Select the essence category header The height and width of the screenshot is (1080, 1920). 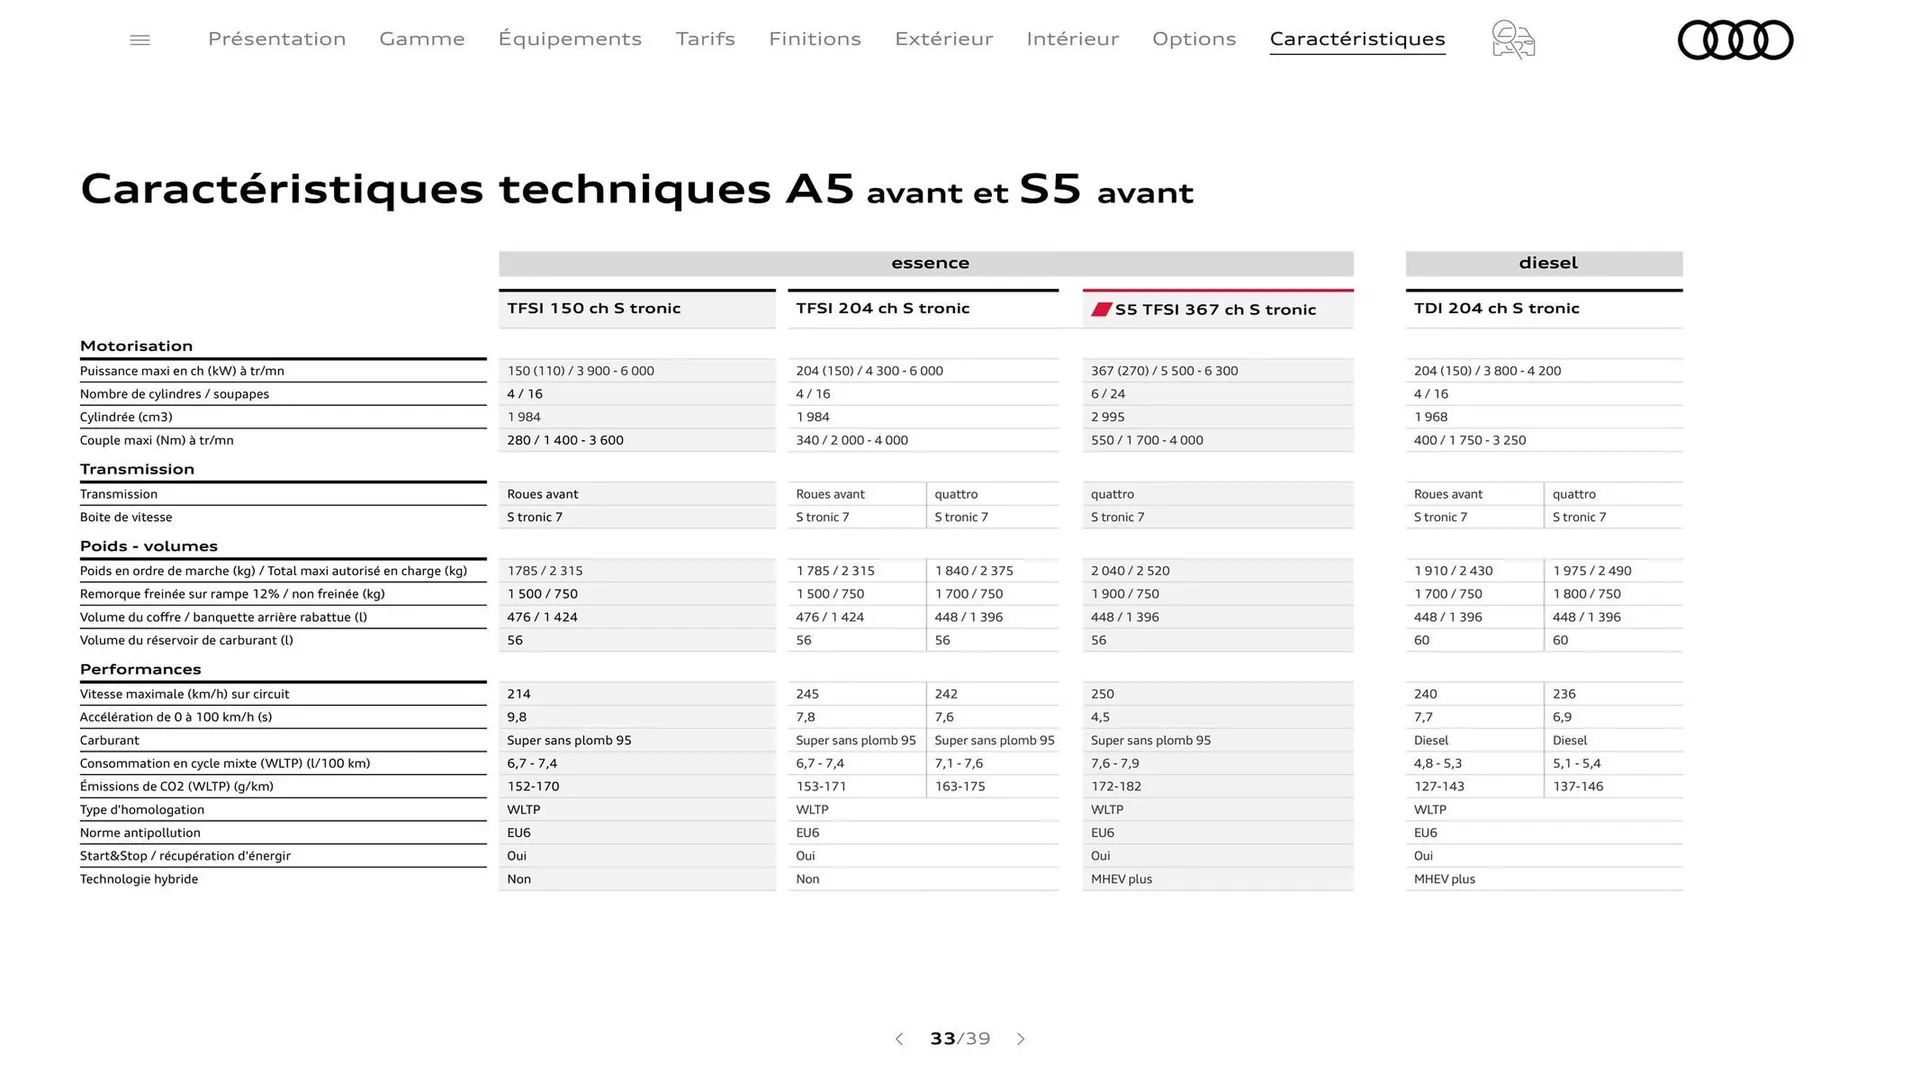(929, 263)
